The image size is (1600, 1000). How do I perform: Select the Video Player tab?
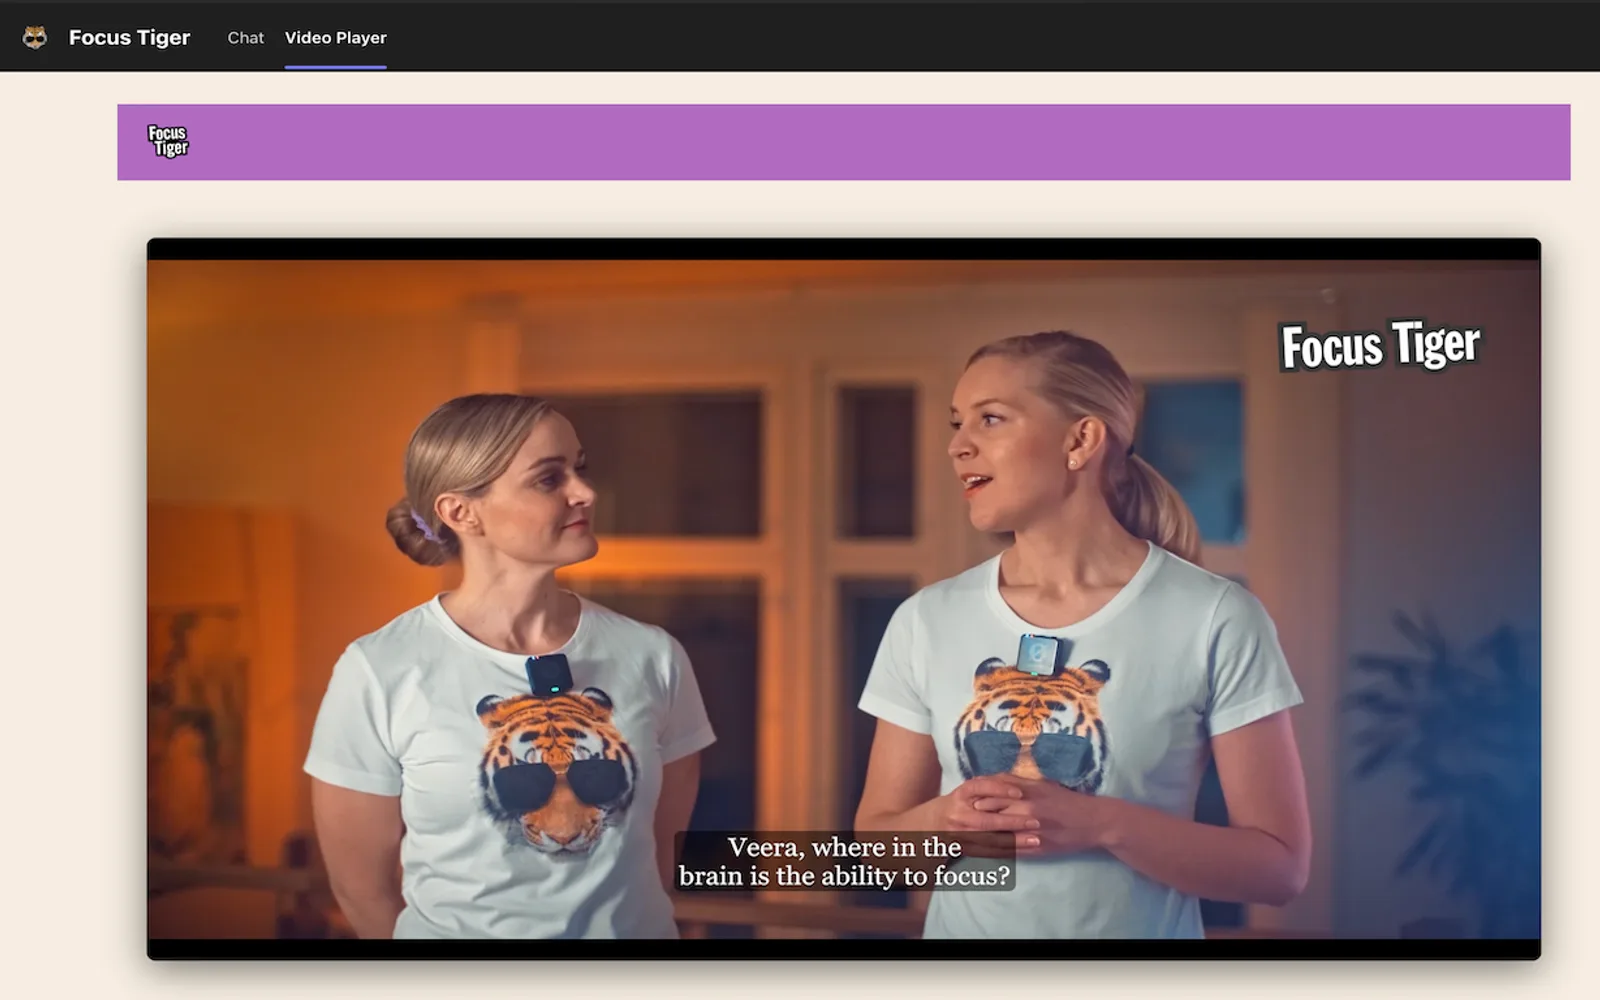click(x=335, y=38)
